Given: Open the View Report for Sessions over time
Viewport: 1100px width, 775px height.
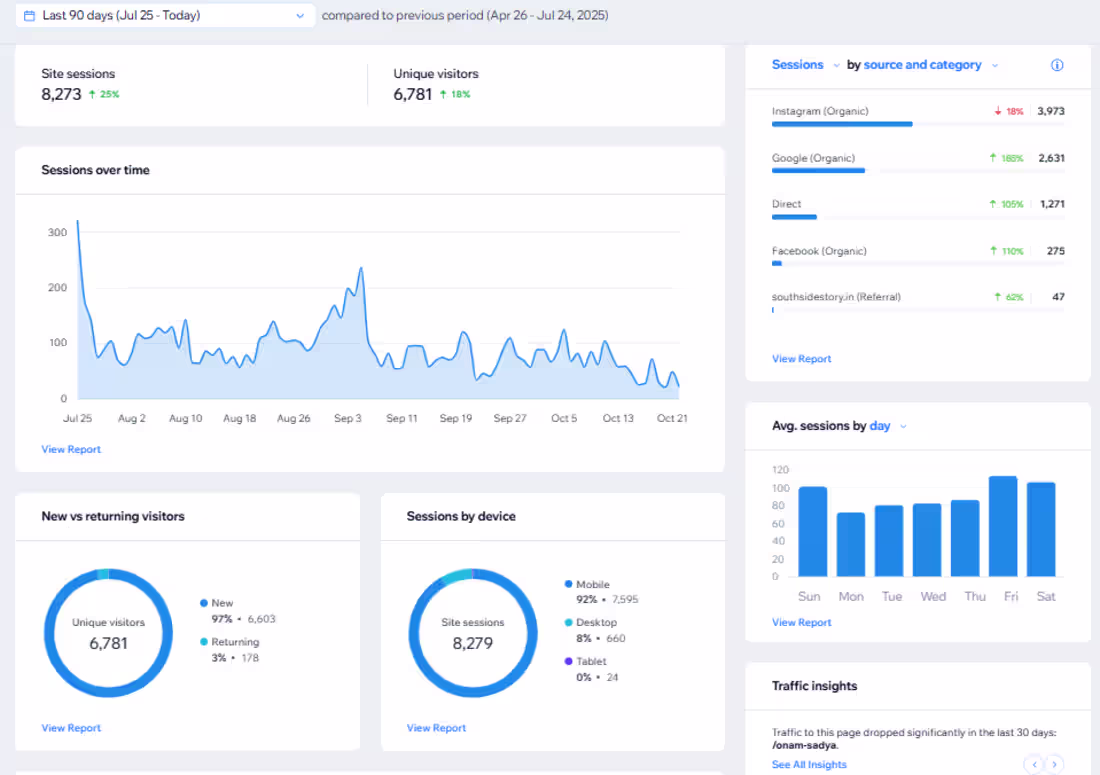Looking at the screenshot, I should [71, 449].
